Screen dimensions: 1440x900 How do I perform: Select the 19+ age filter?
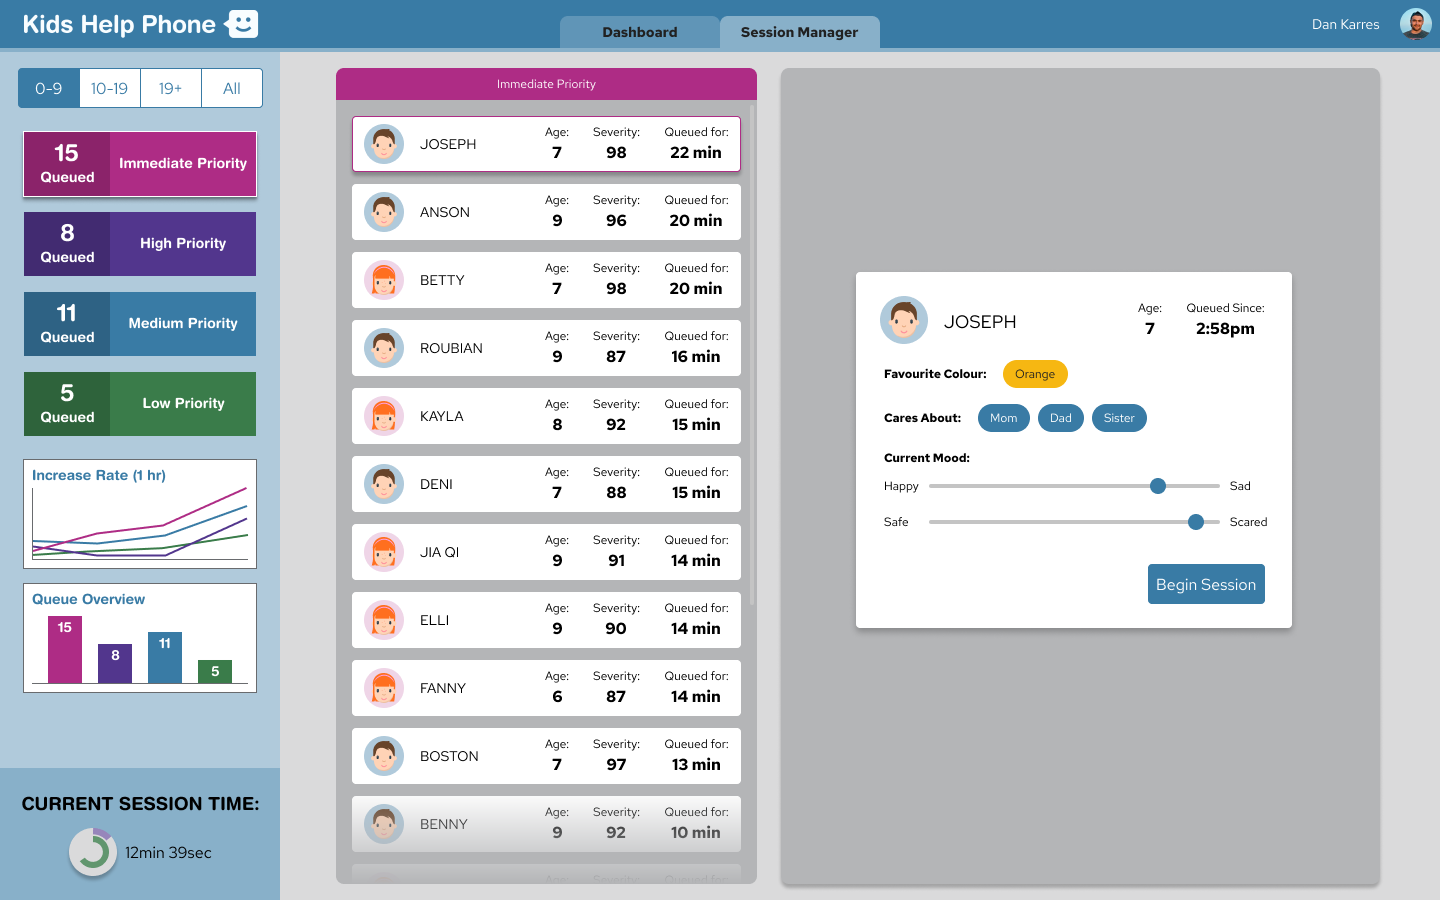click(171, 88)
